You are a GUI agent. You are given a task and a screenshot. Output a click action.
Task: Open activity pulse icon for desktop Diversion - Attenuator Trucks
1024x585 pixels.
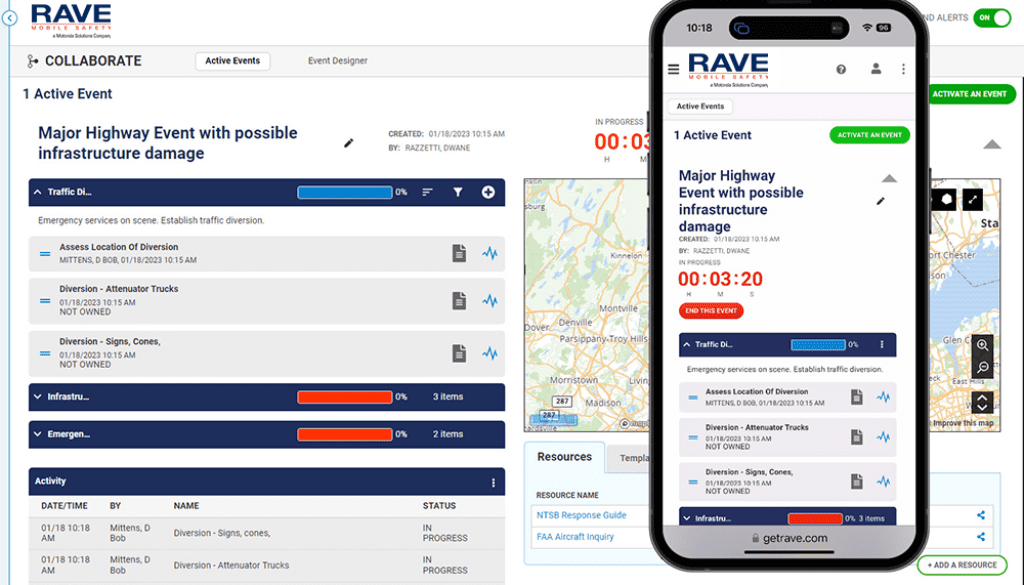point(490,301)
